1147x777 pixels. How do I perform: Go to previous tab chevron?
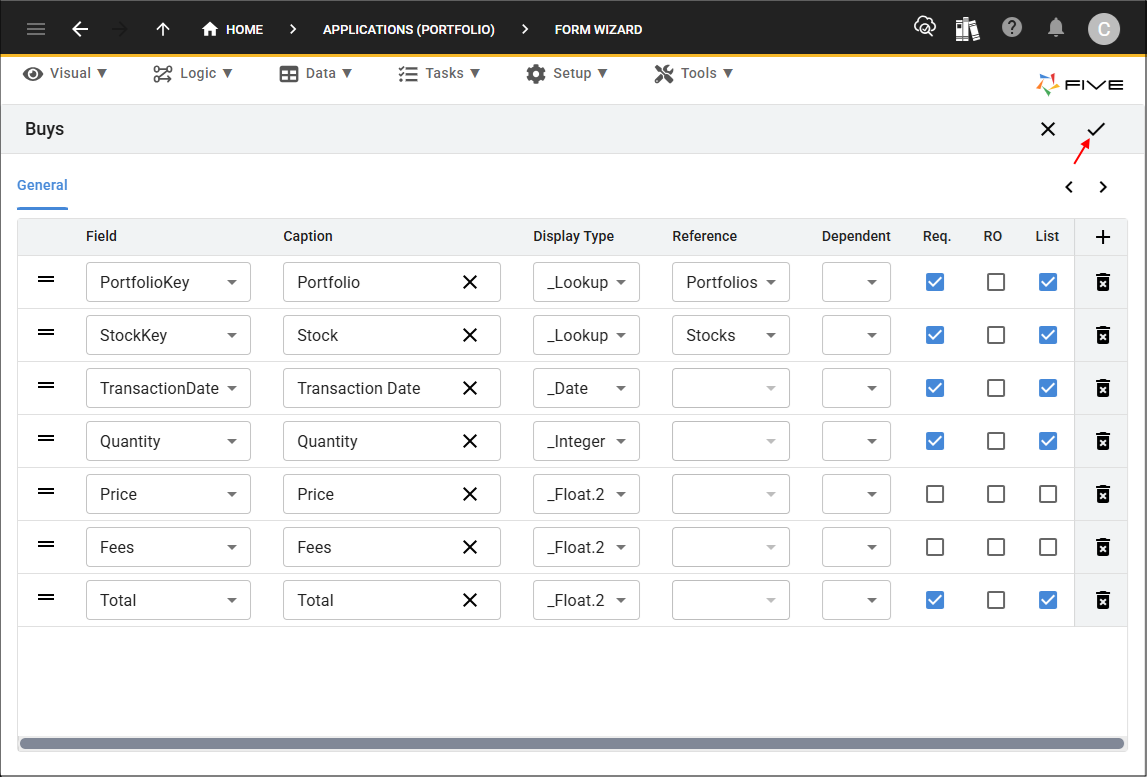pos(1069,187)
